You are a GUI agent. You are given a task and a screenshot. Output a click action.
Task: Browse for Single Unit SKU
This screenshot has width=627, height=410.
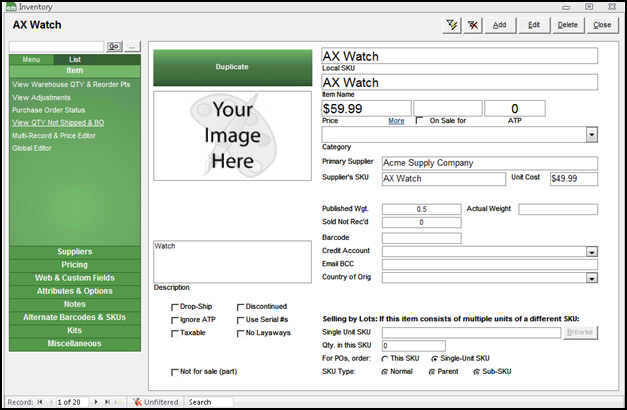tap(580, 332)
